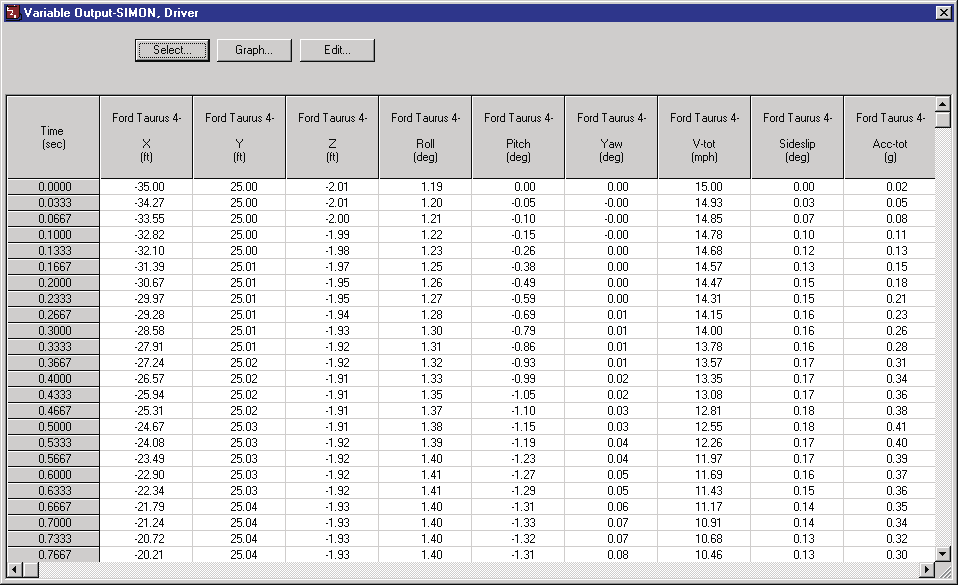The width and height of the screenshot is (958, 585).
Task: Select the Pitch (deg) column header
Action: coord(518,138)
